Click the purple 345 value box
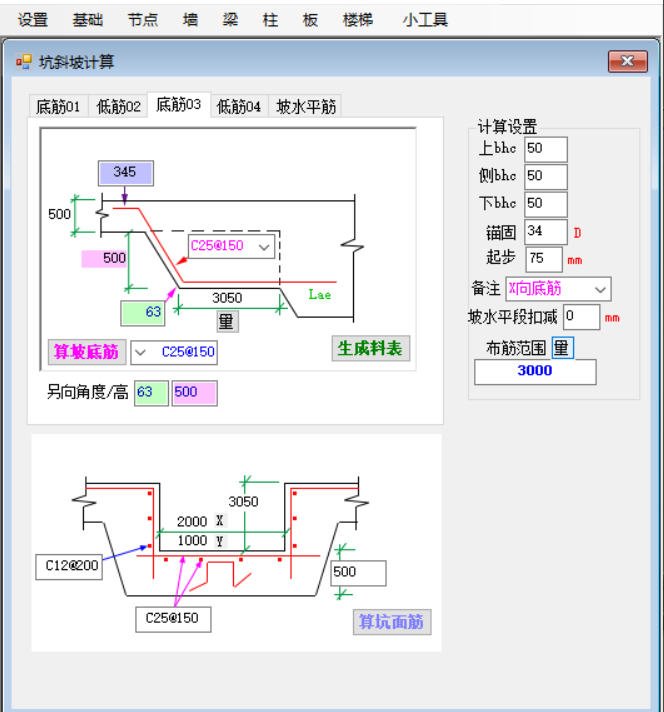The height and width of the screenshot is (712, 664). click(x=126, y=173)
